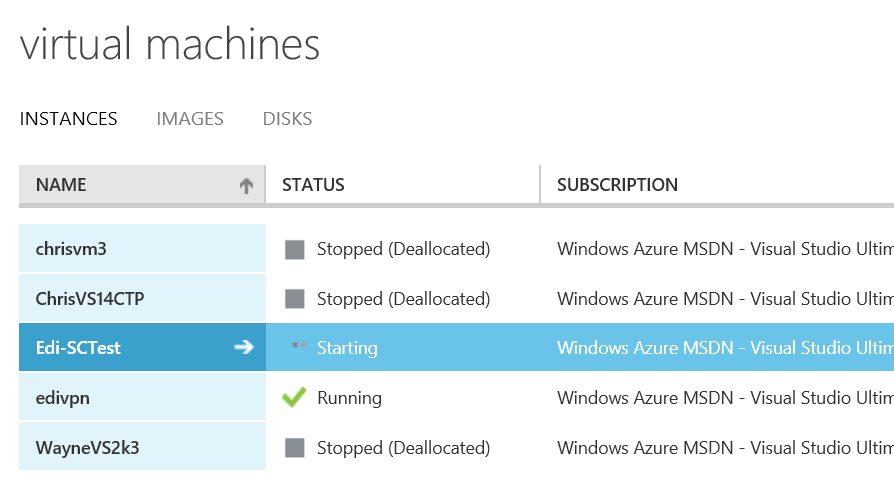
Task: Select the INSTANCES tab
Action: click(x=68, y=119)
